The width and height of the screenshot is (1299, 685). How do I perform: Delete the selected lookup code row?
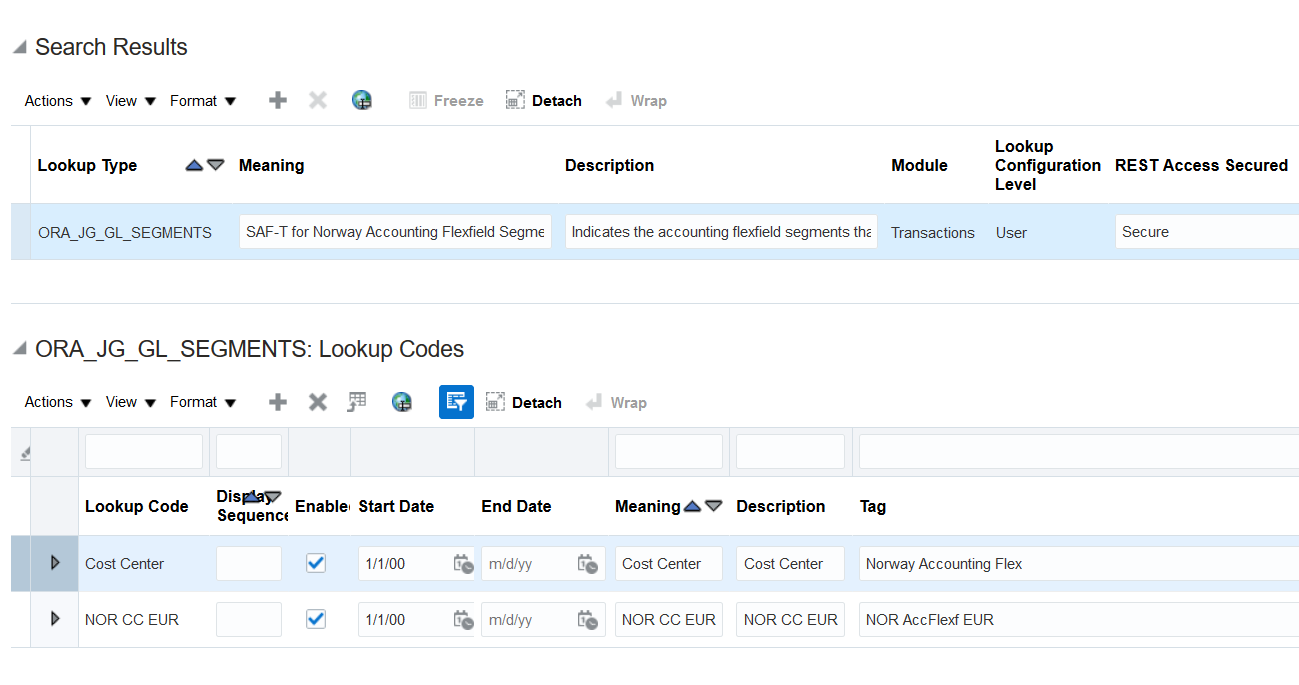(318, 402)
